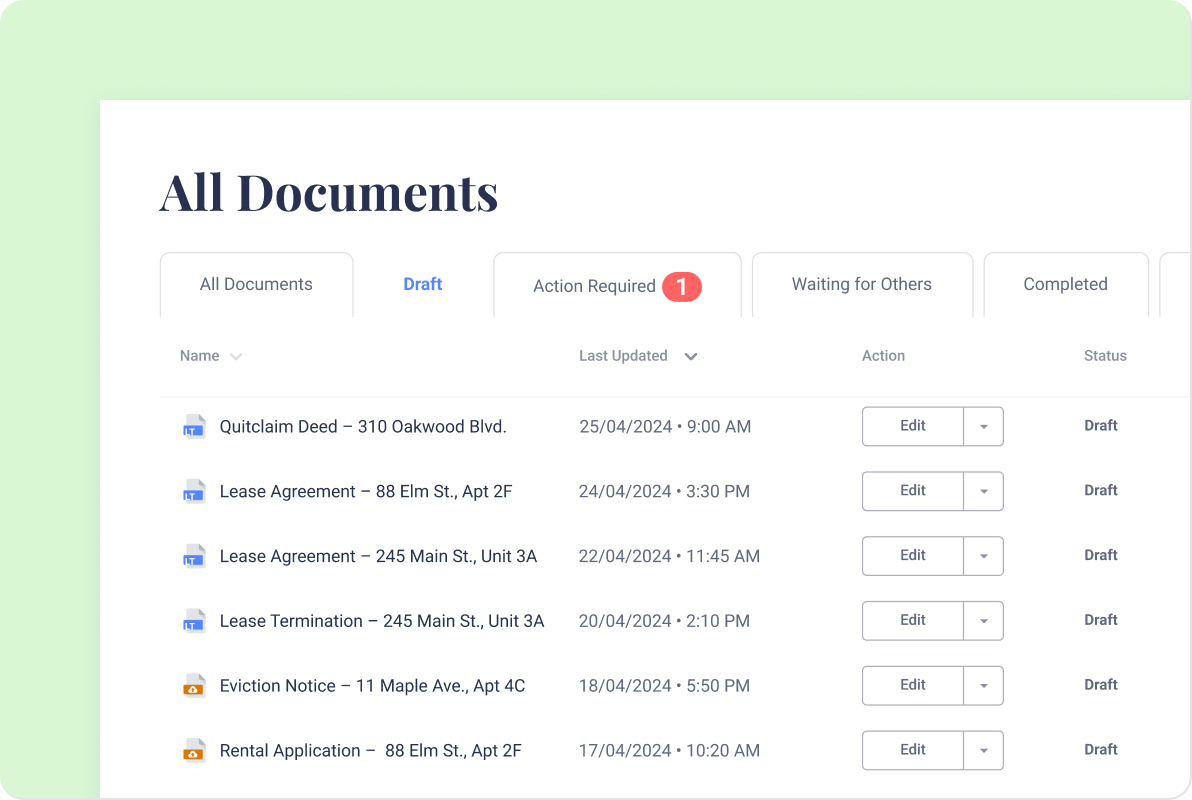Click the Rental Application orange file icon
The image size is (1192, 800).
click(x=194, y=751)
